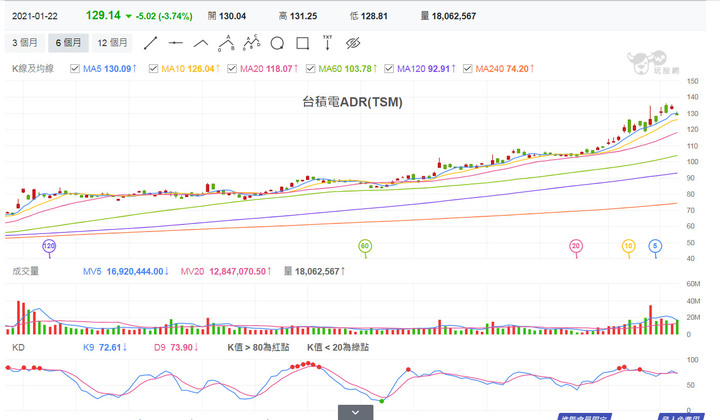Switch chart range to 3 個月
This screenshot has height=420, width=720.
25,43
